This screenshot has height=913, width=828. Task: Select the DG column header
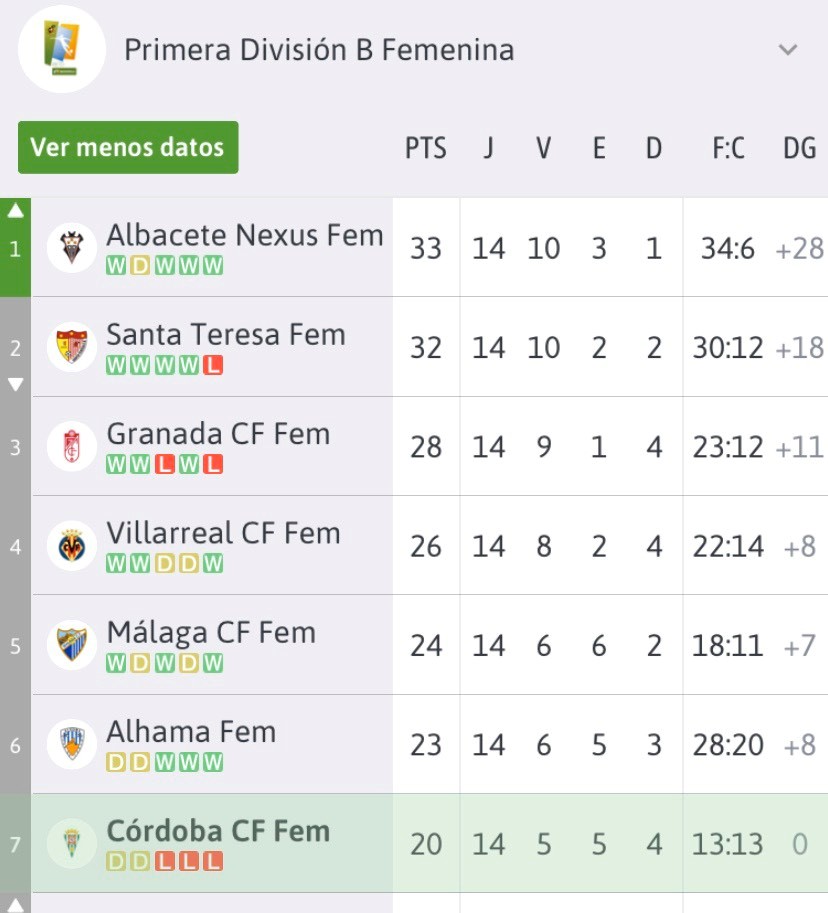tap(799, 148)
